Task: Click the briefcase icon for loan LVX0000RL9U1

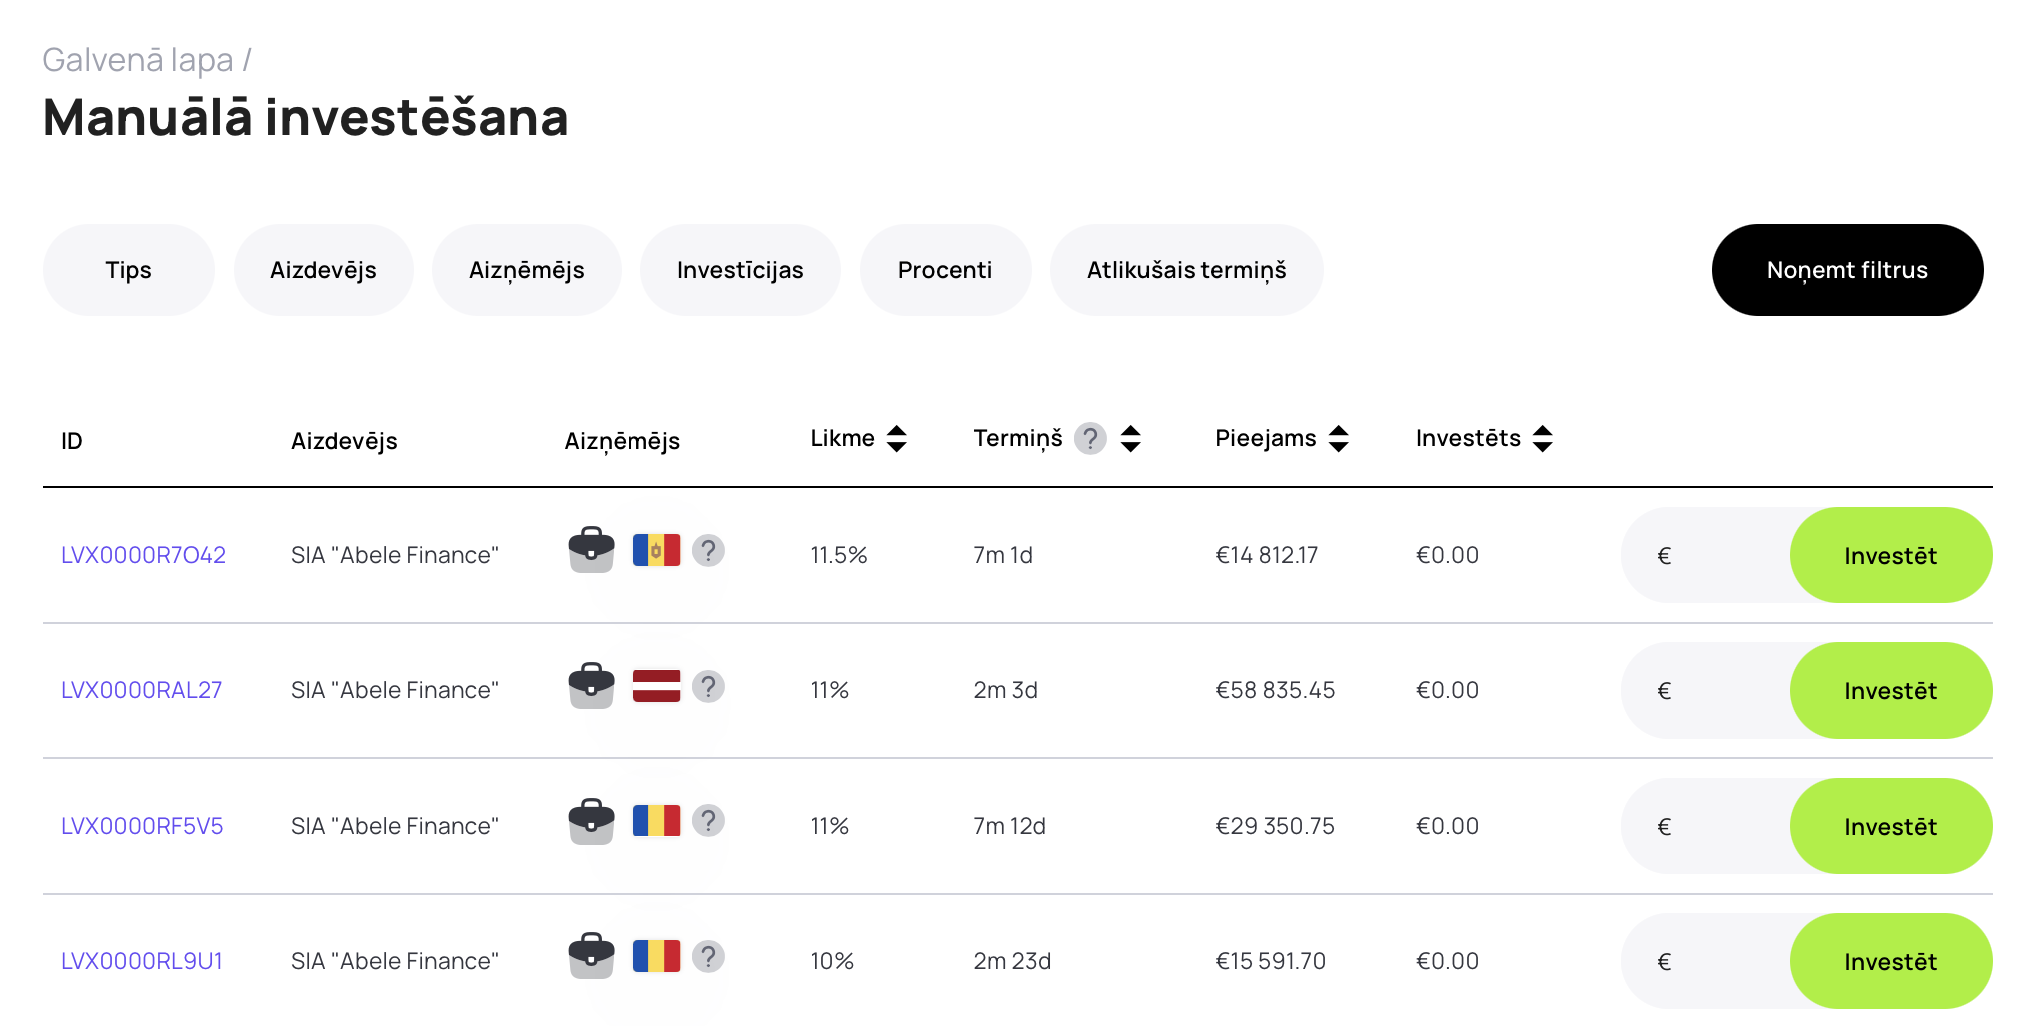Action: [x=591, y=956]
